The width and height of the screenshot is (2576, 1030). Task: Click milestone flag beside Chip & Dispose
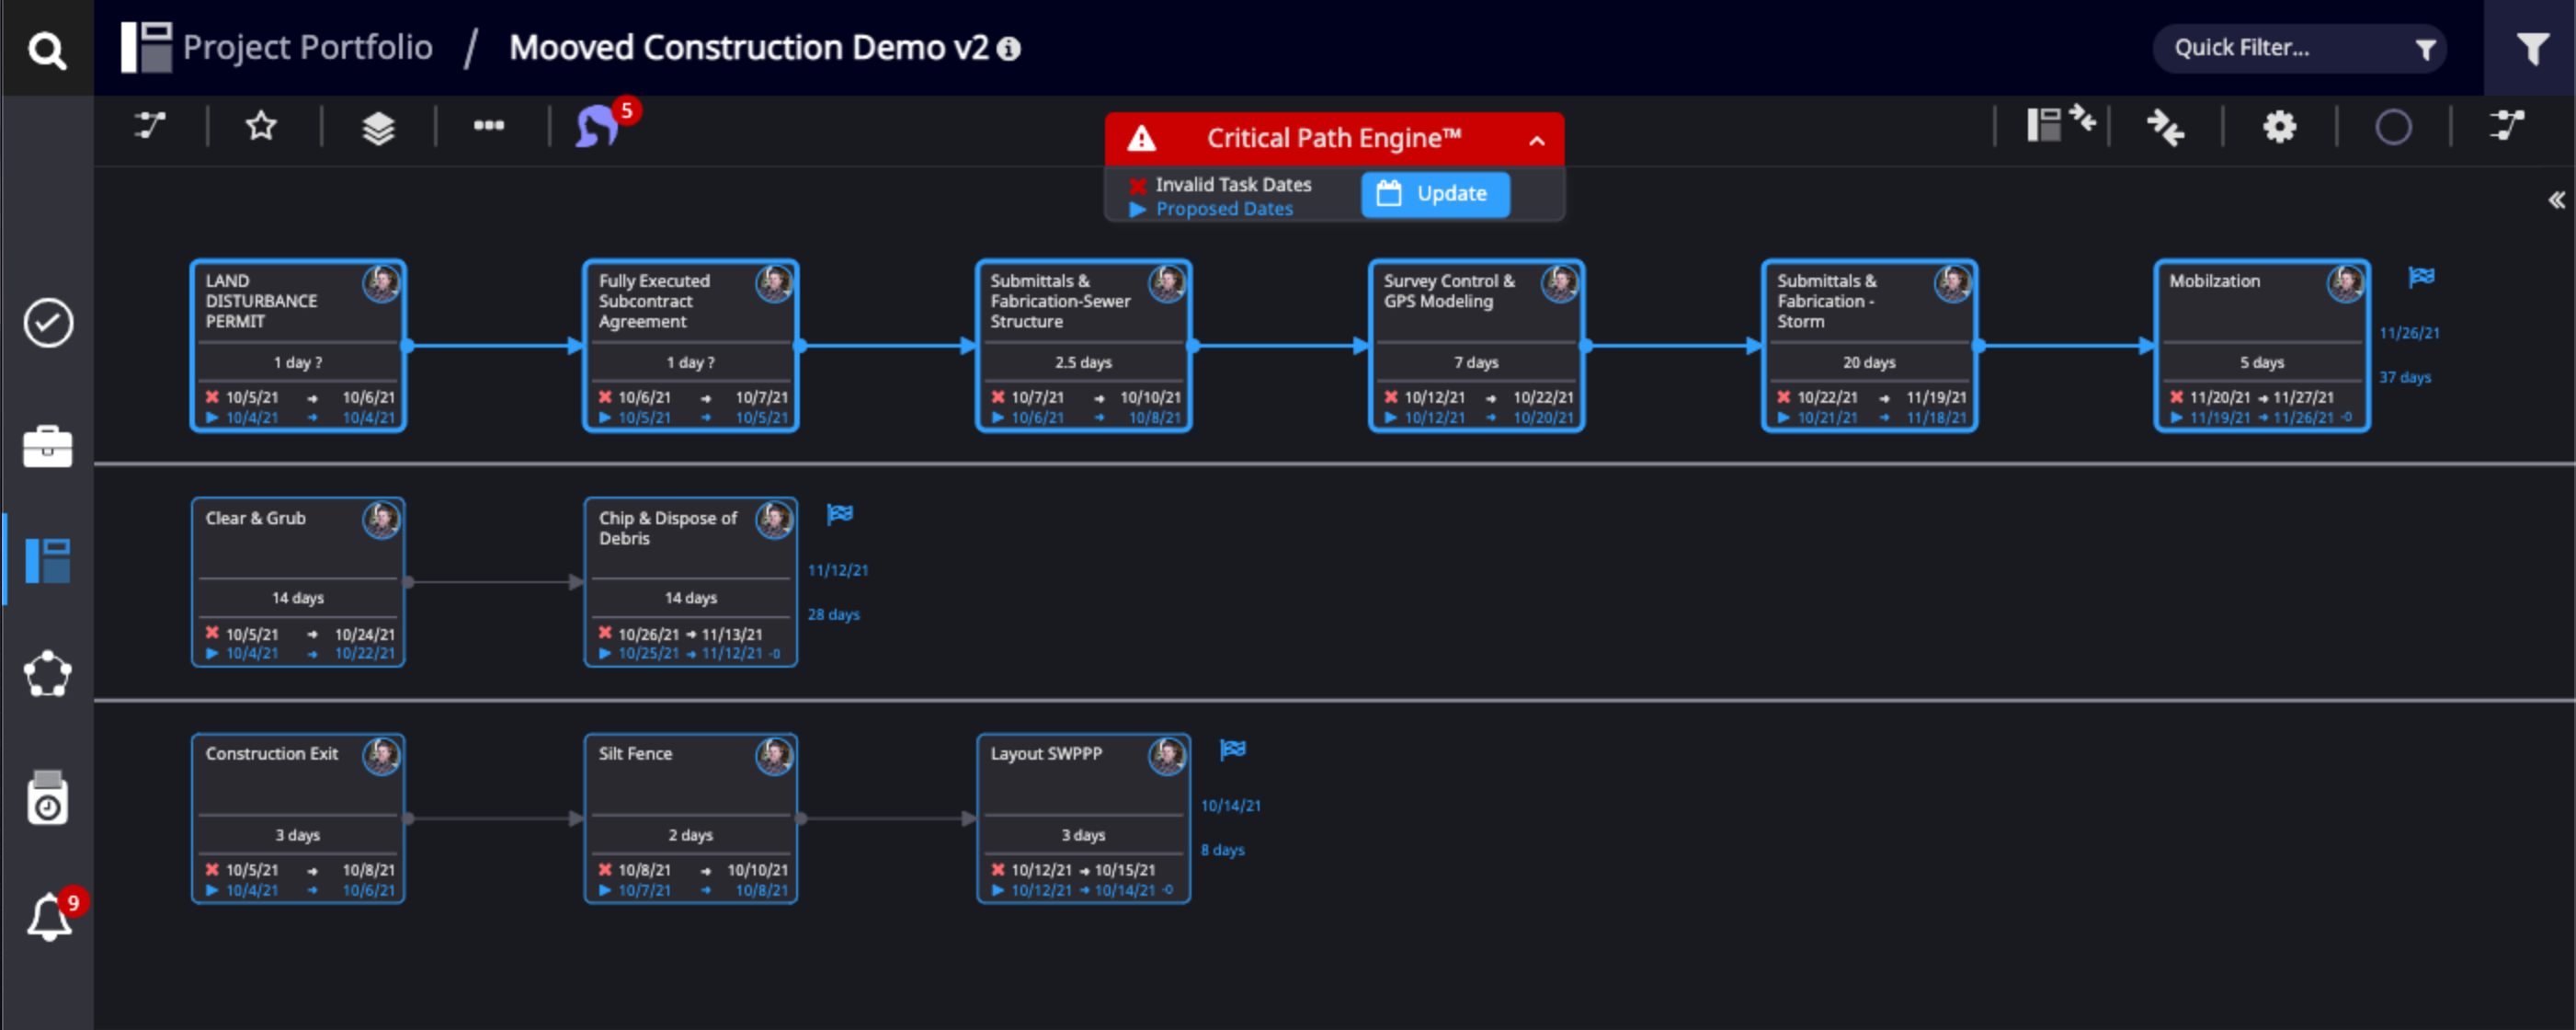tap(840, 514)
